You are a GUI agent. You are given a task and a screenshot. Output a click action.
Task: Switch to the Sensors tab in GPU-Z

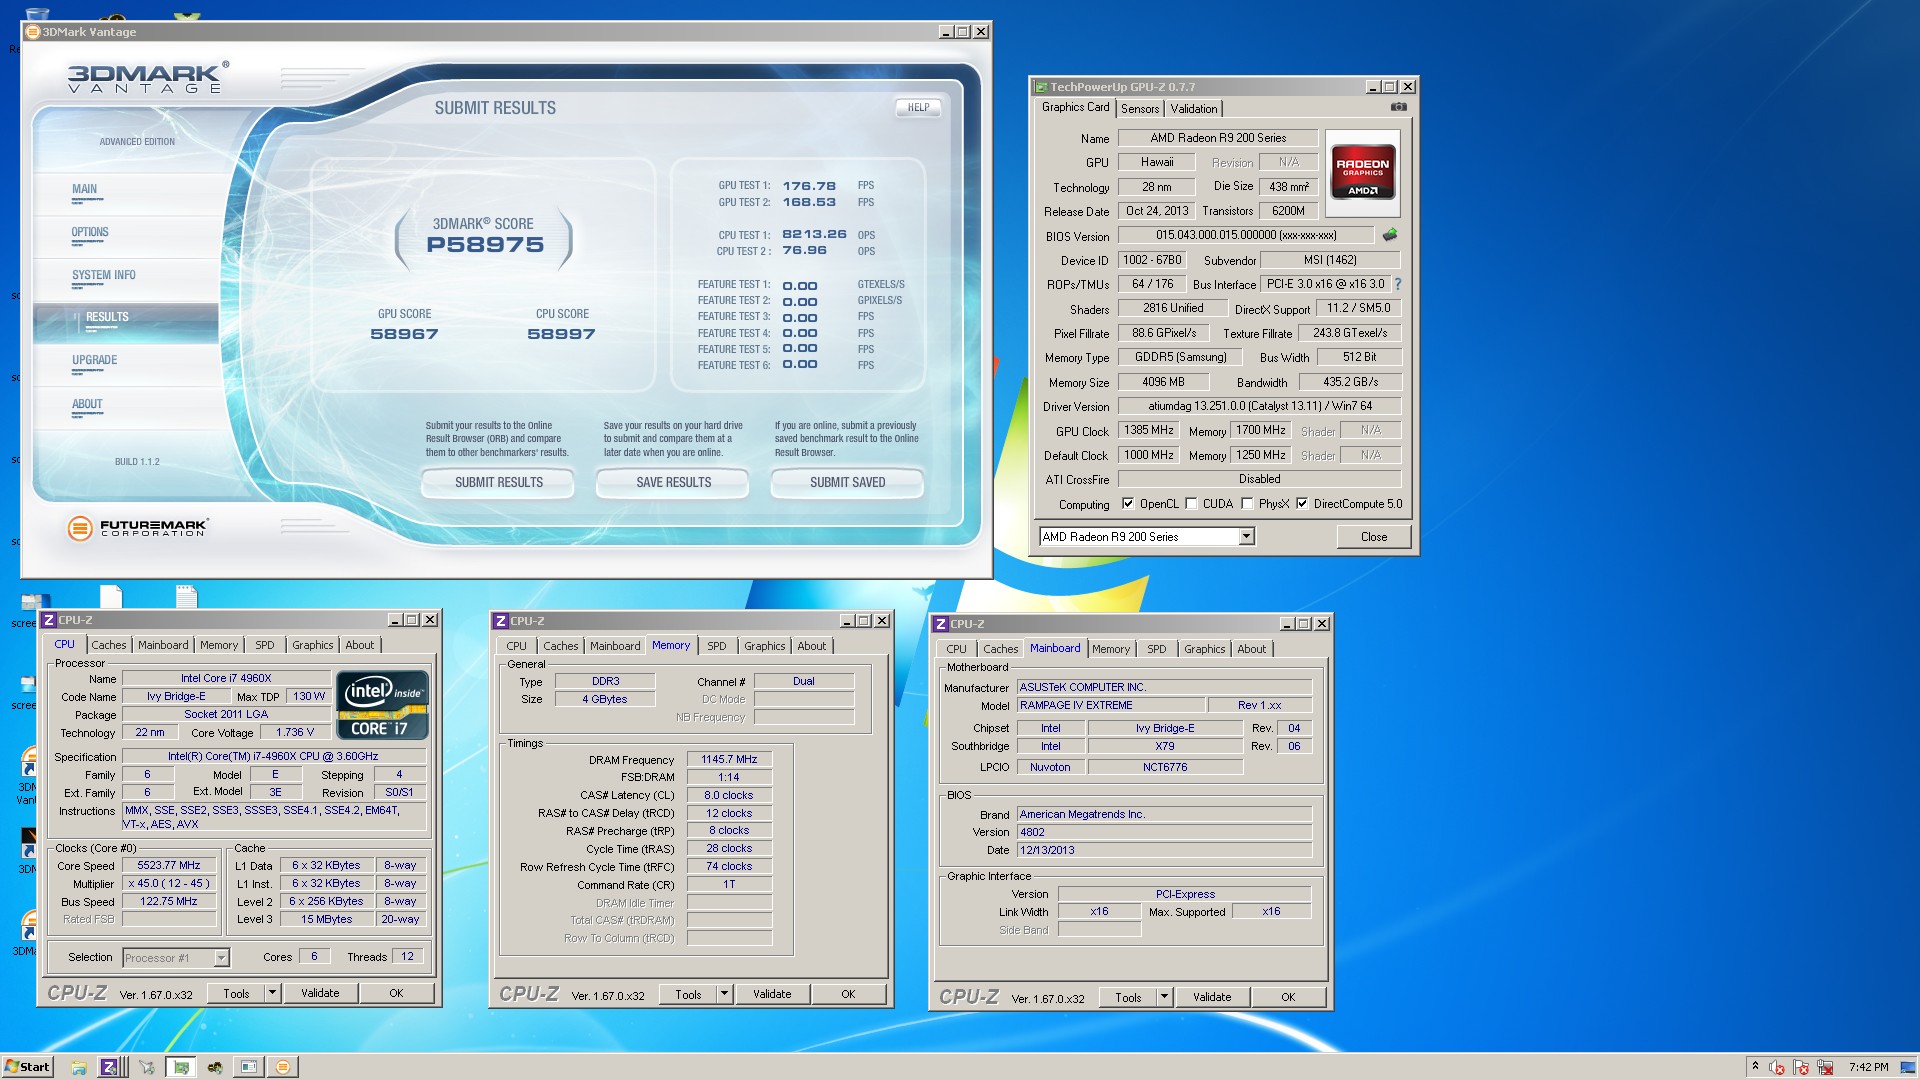pos(1140,109)
